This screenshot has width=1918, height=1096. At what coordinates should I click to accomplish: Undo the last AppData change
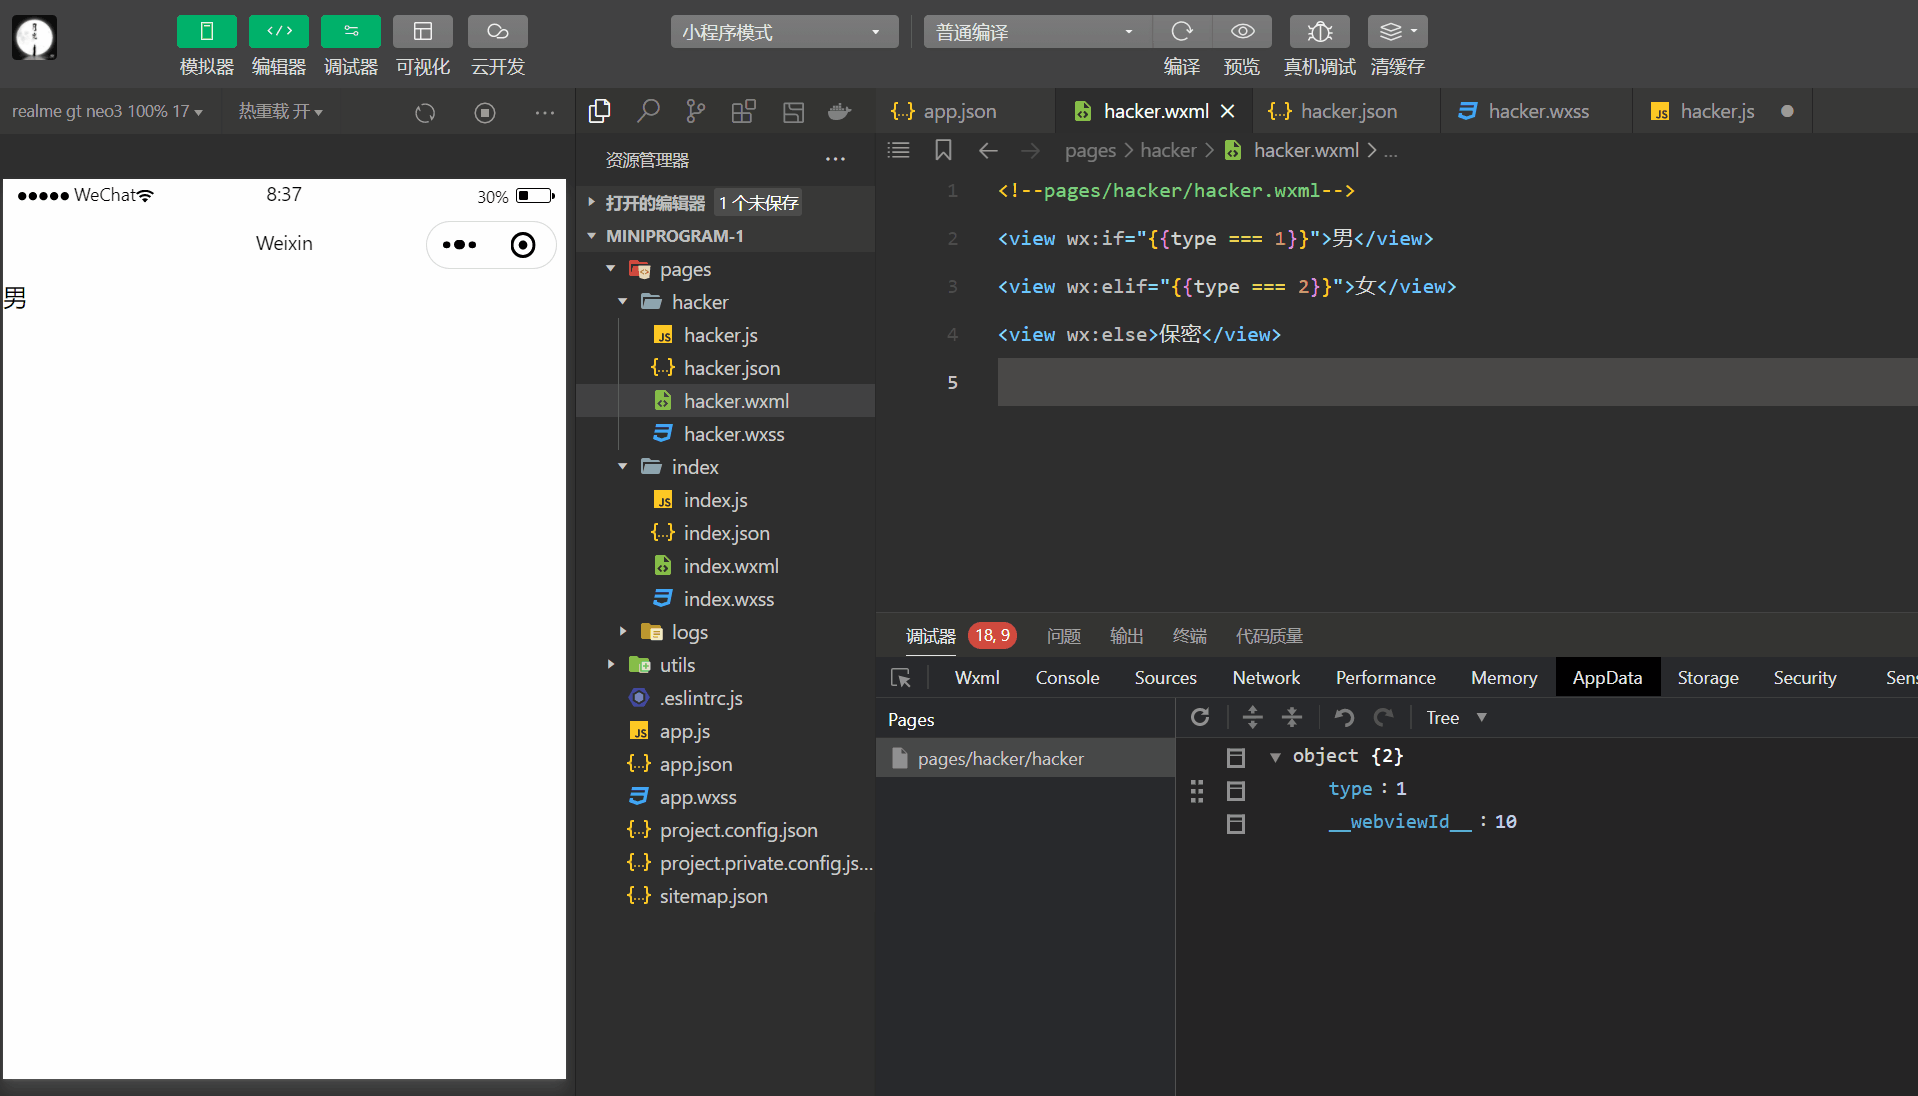pos(1345,717)
